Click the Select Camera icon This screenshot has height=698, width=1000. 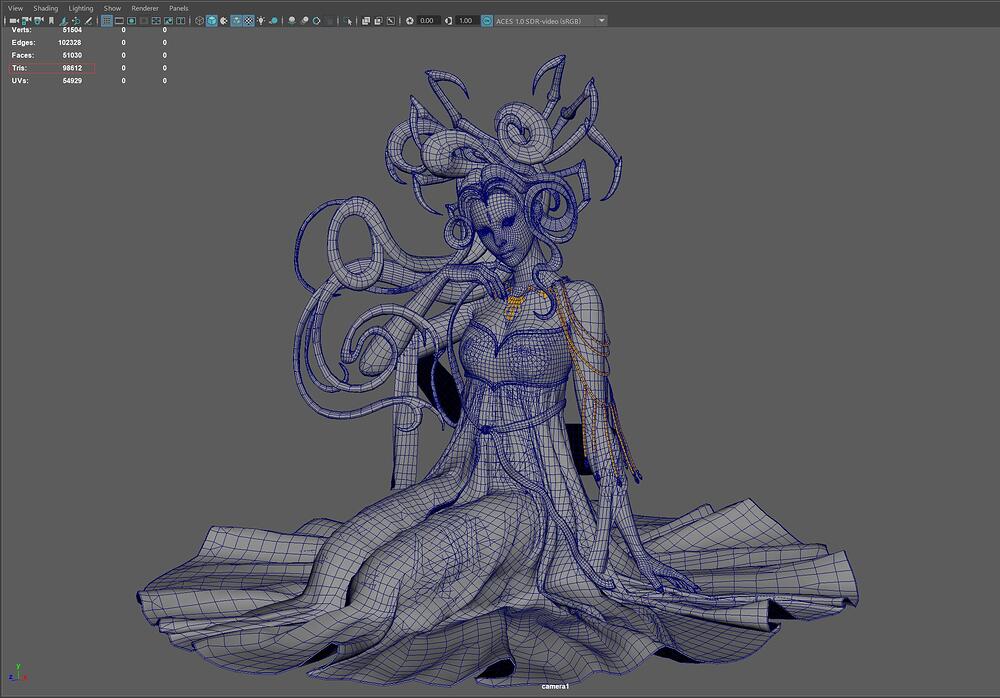(13, 20)
